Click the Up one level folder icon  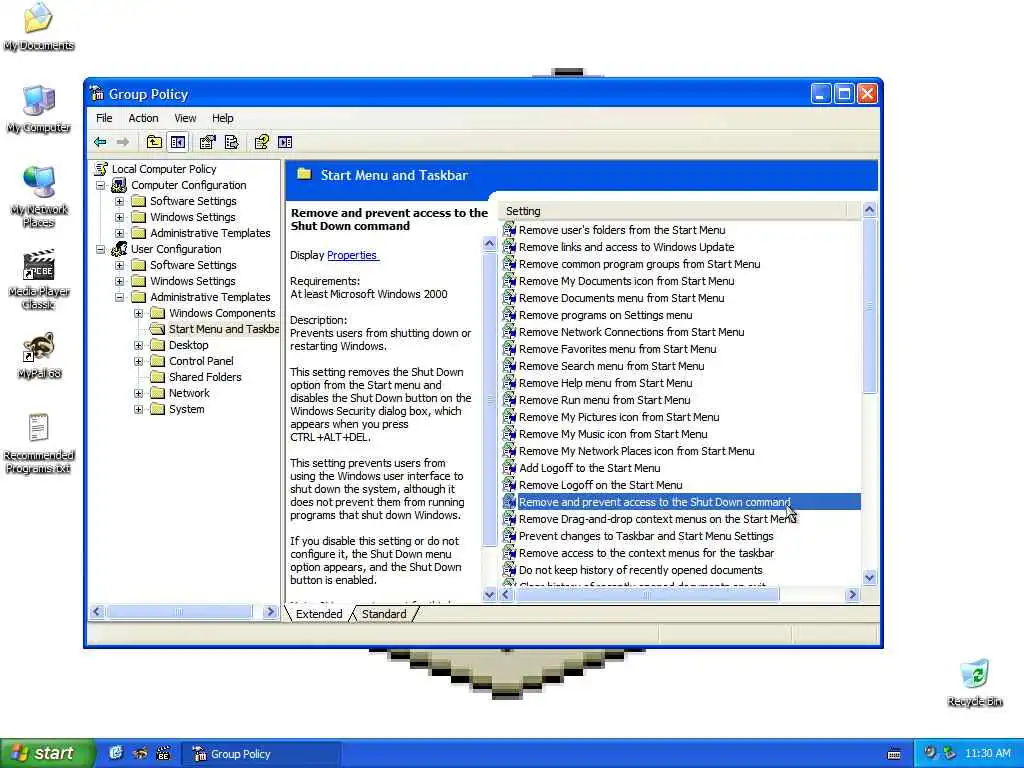coord(154,142)
